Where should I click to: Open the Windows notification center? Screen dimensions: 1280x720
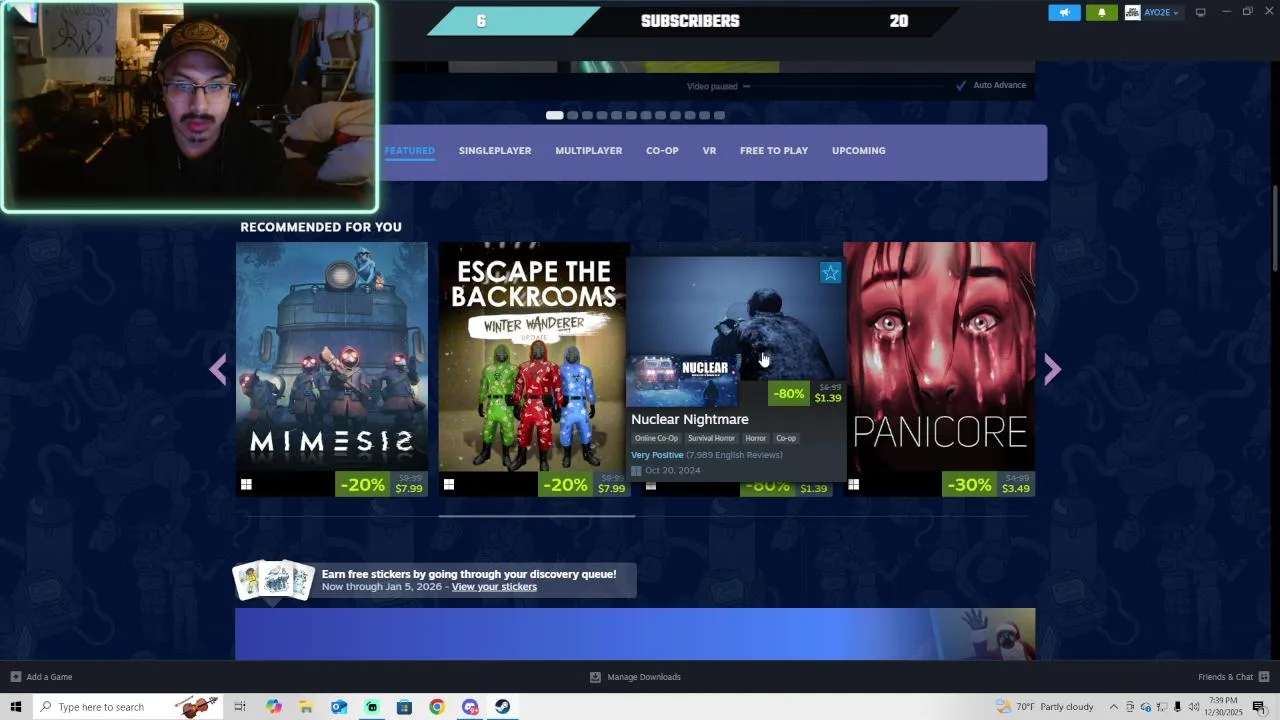pyautogui.click(x=1259, y=707)
